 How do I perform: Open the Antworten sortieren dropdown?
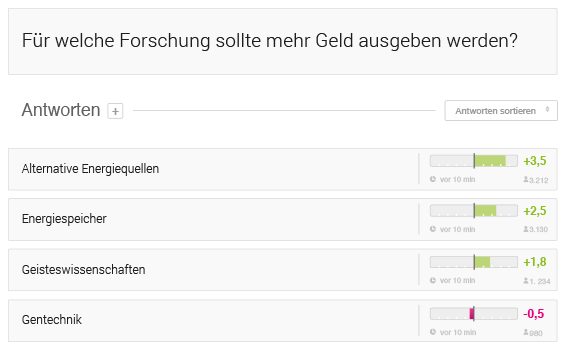click(x=501, y=111)
